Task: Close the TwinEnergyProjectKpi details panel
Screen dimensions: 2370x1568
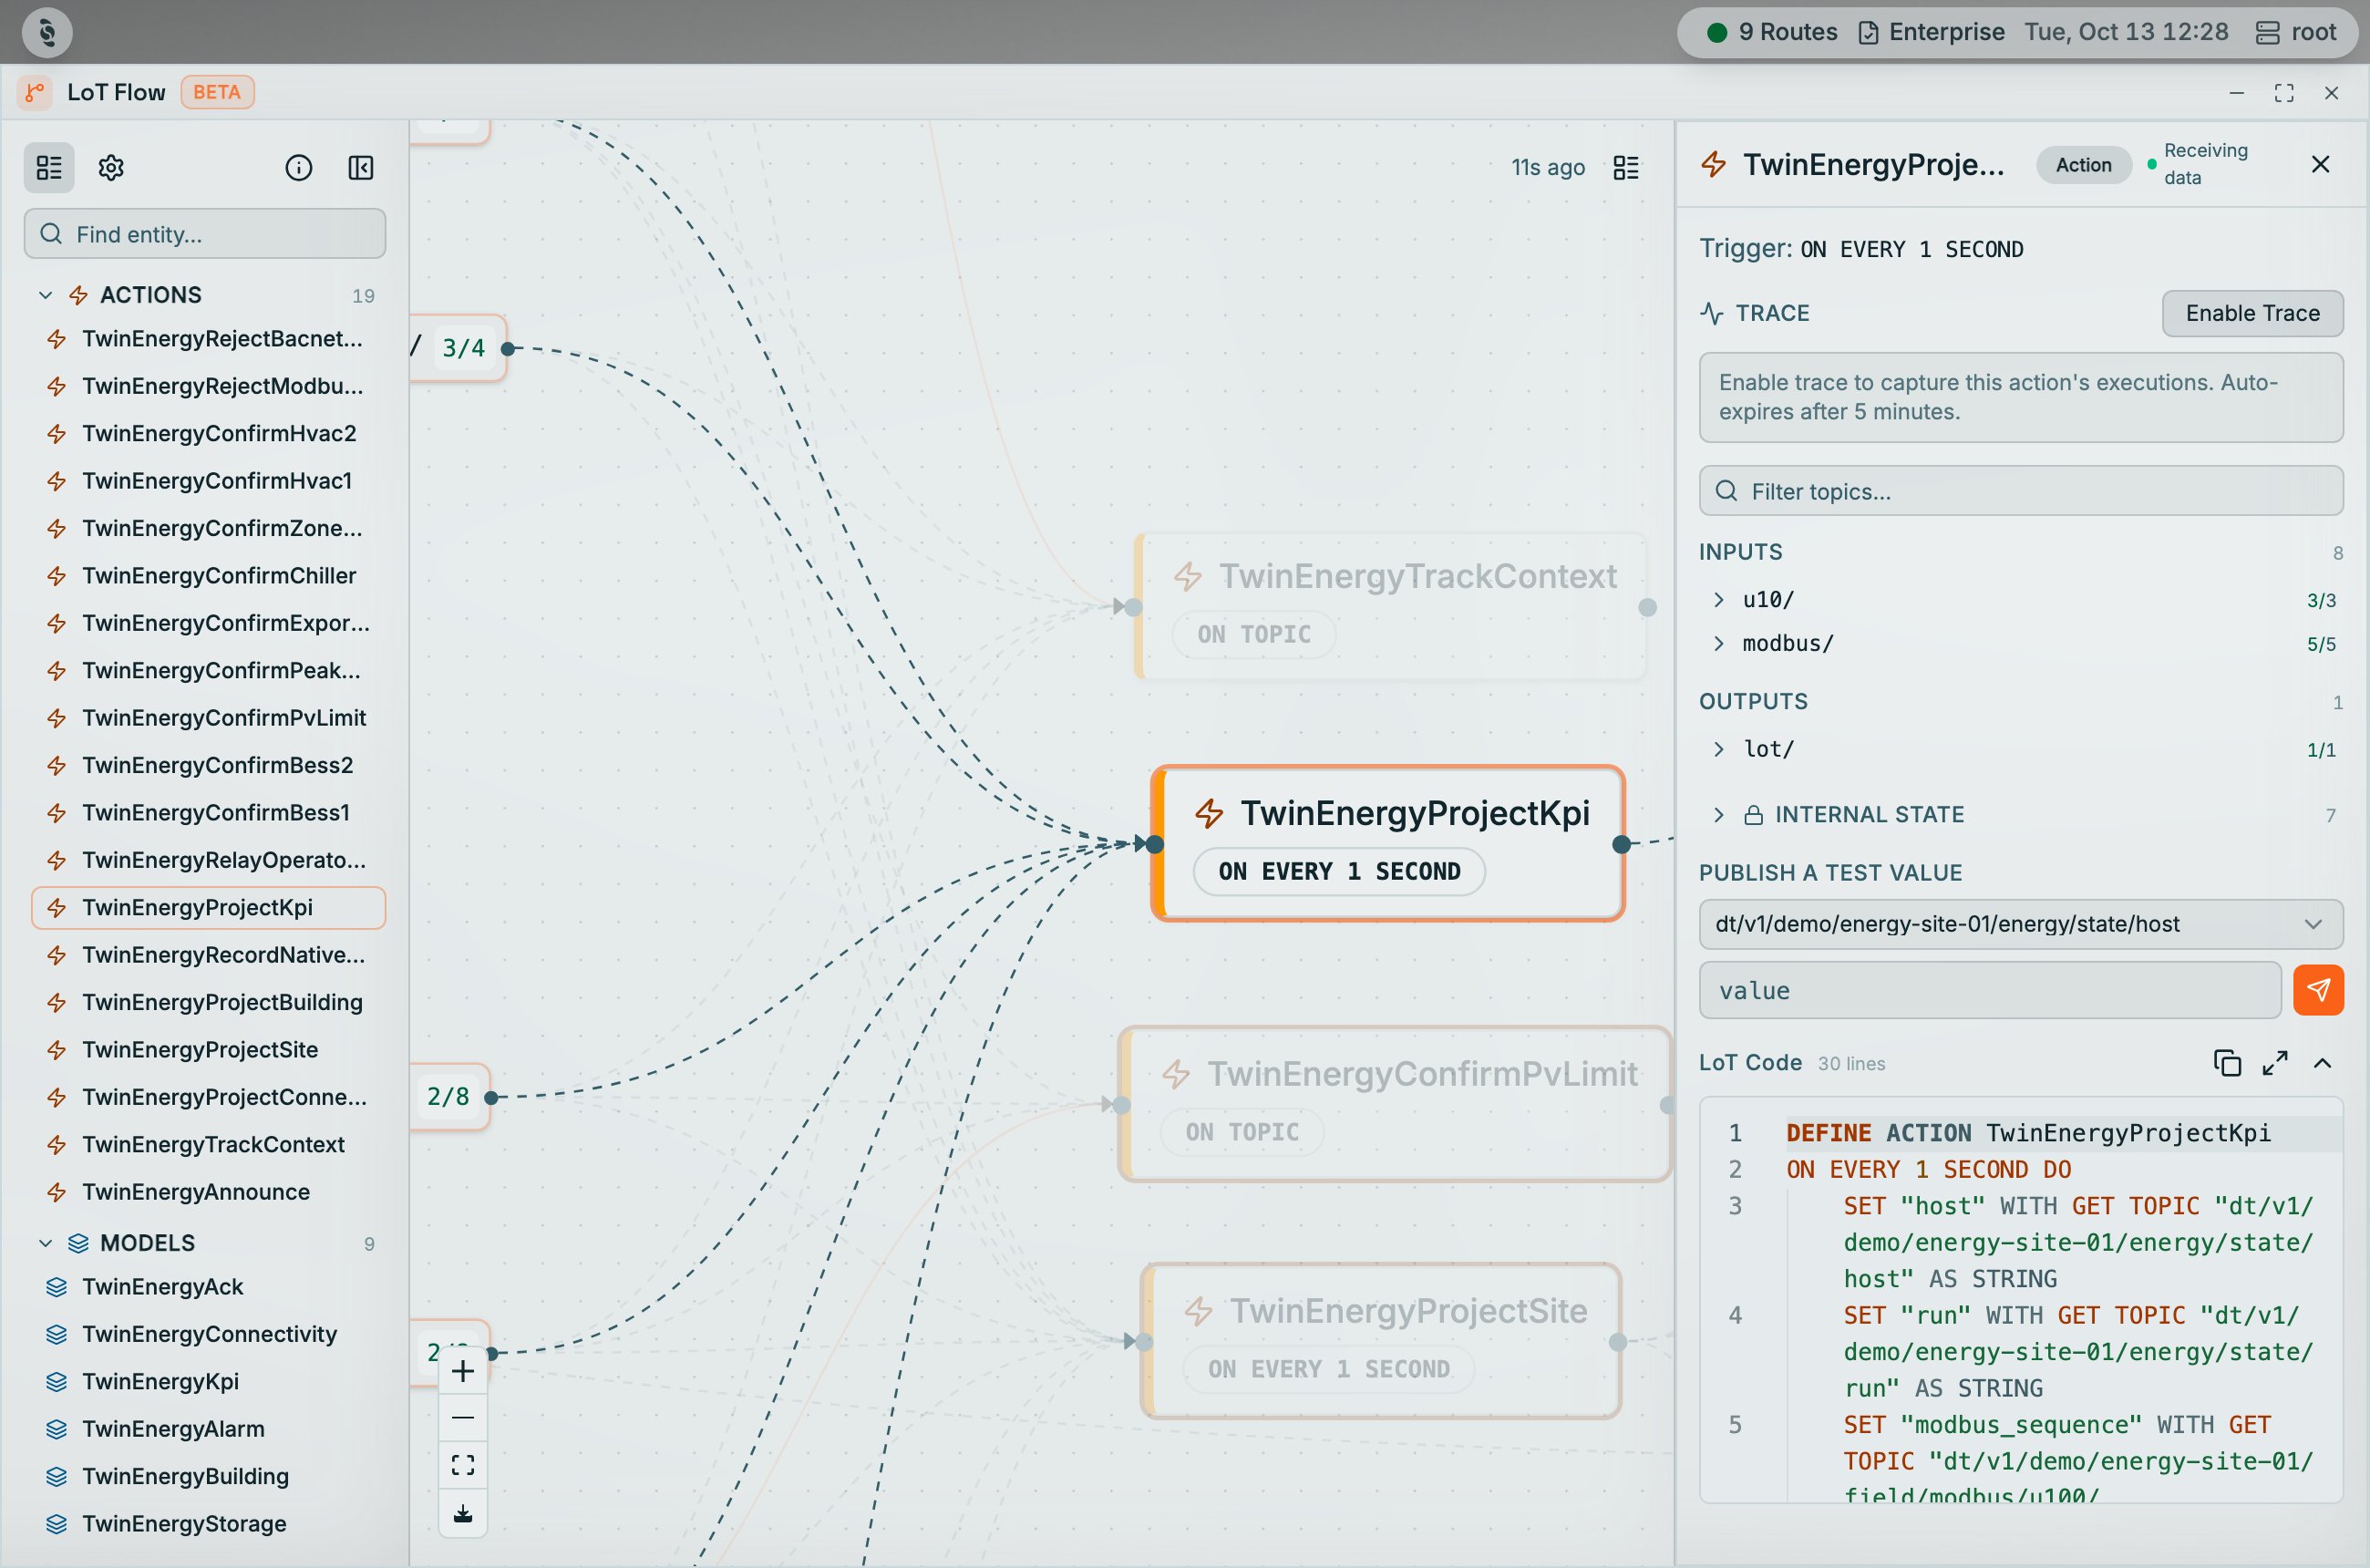Action: pos(2321,164)
